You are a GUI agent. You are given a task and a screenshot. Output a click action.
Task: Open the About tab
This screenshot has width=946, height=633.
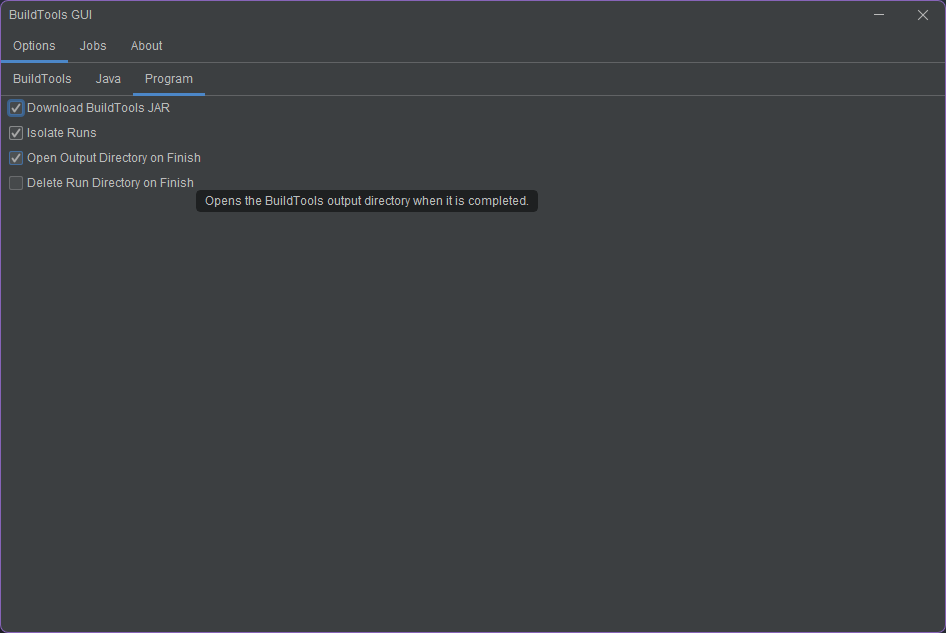pyautogui.click(x=147, y=46)
